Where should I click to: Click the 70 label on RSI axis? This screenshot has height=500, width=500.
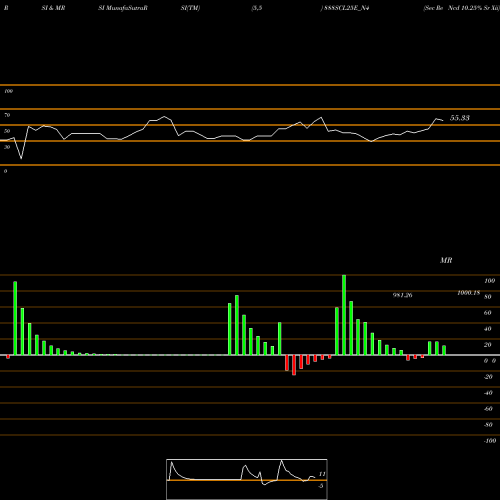[7, 115]
